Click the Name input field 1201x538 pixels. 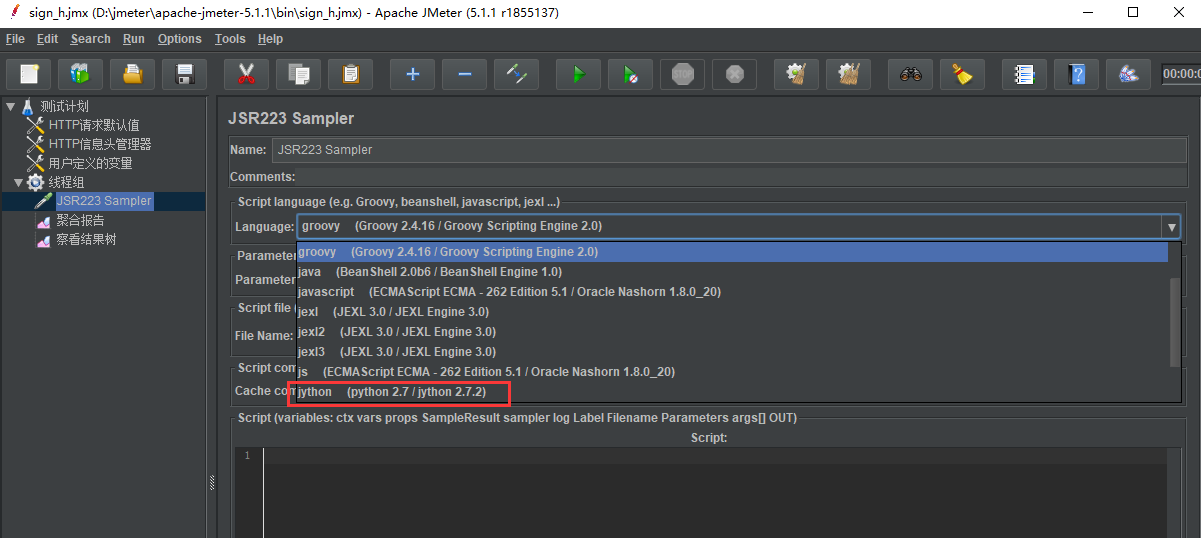point(728,150)
